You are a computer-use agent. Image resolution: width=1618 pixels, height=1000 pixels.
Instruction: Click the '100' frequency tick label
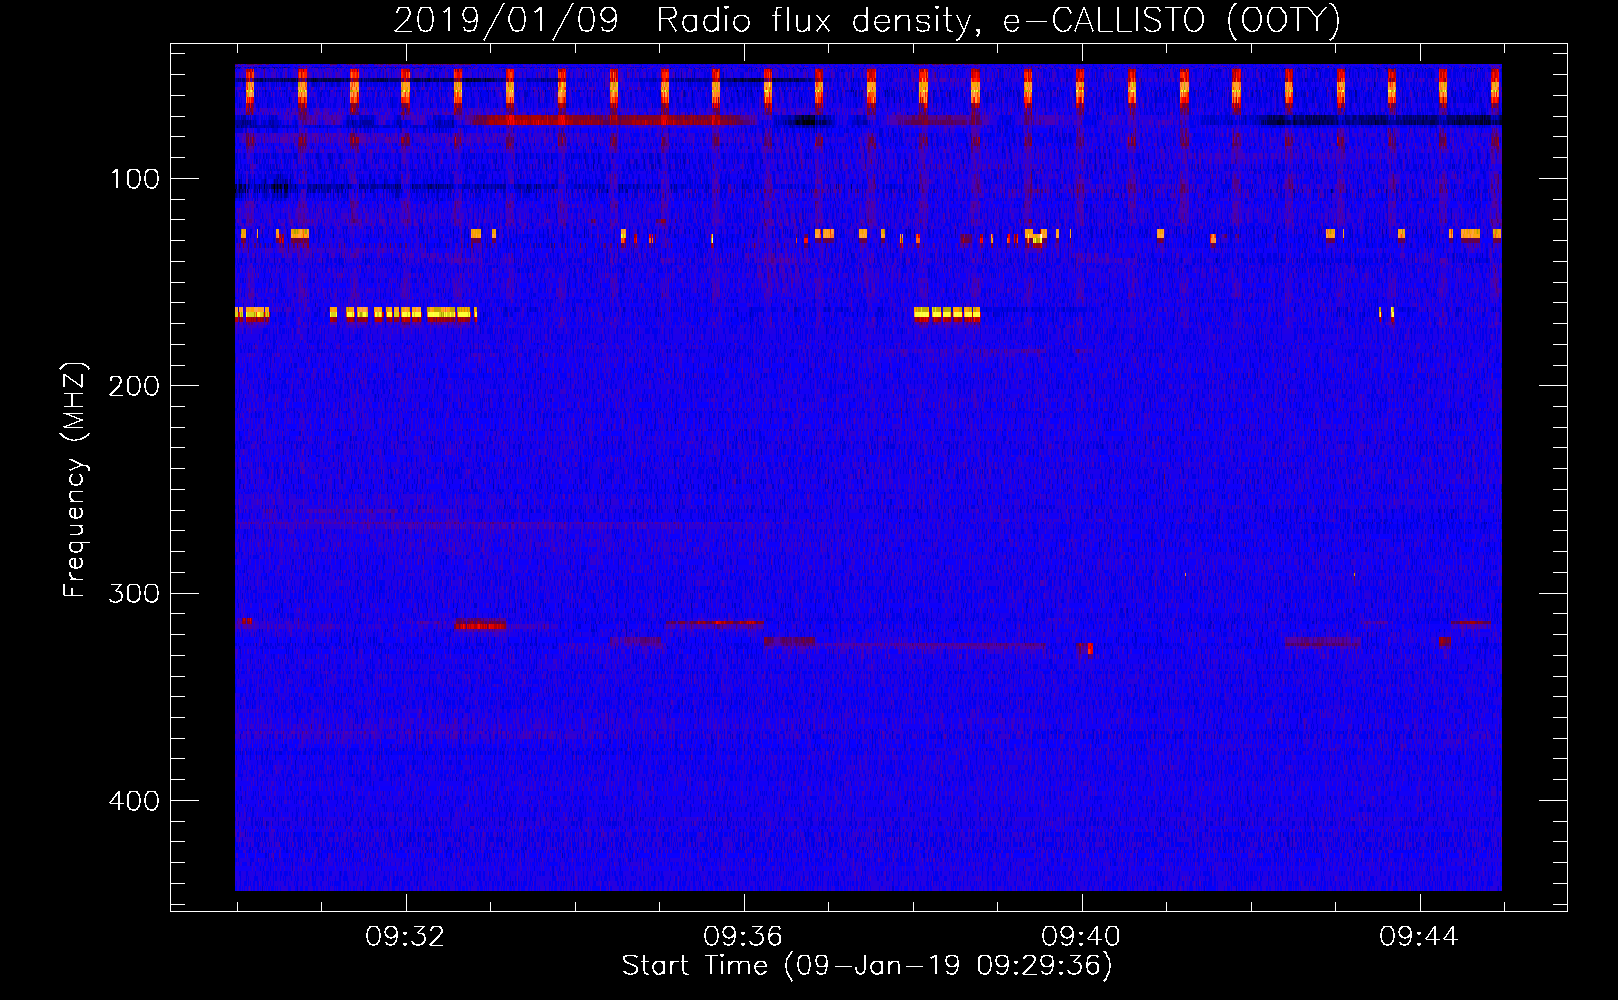135,179
